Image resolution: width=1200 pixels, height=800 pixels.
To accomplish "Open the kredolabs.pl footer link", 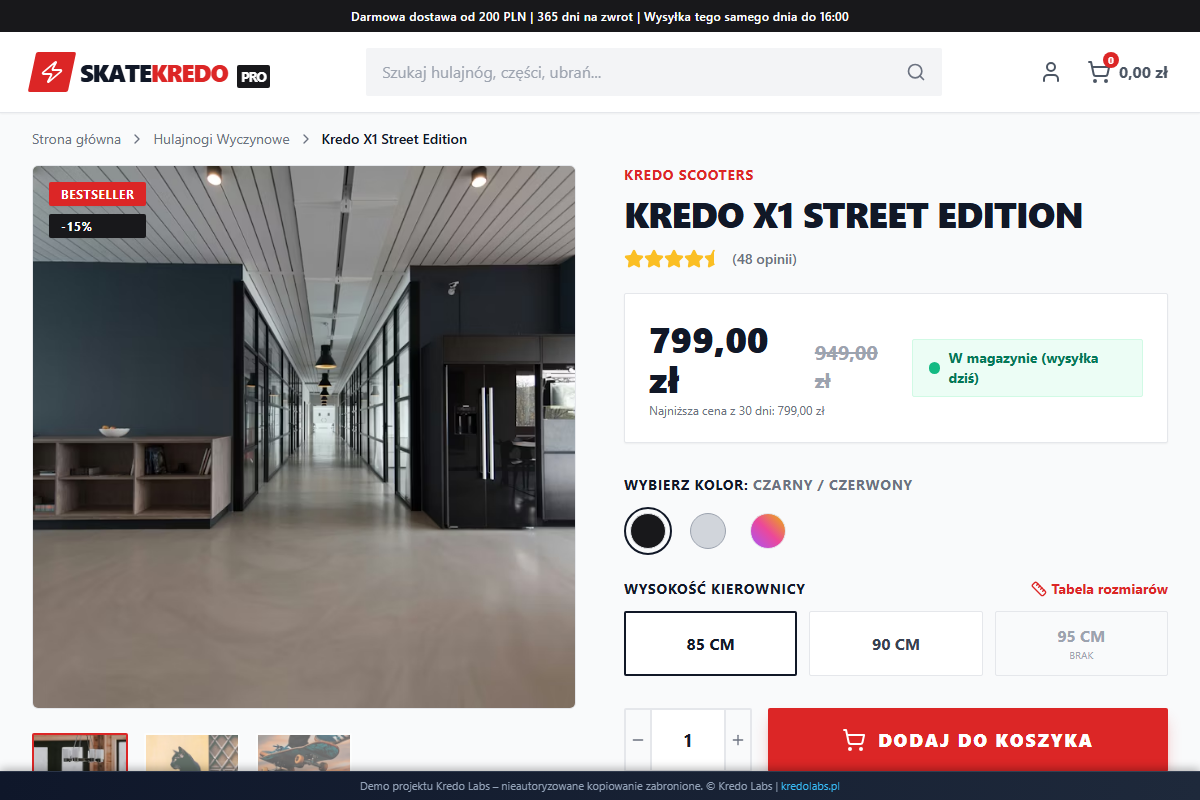I will coord(810,787).
